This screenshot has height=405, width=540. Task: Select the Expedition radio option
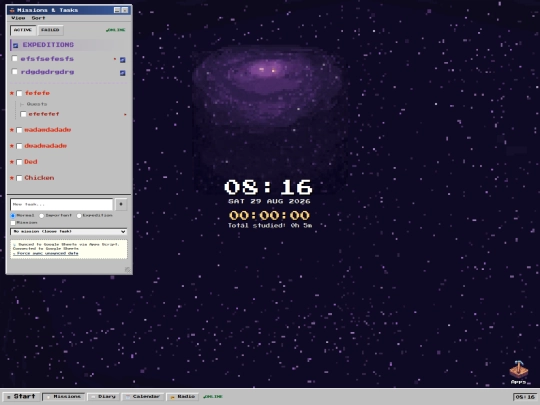click(79, 216)
